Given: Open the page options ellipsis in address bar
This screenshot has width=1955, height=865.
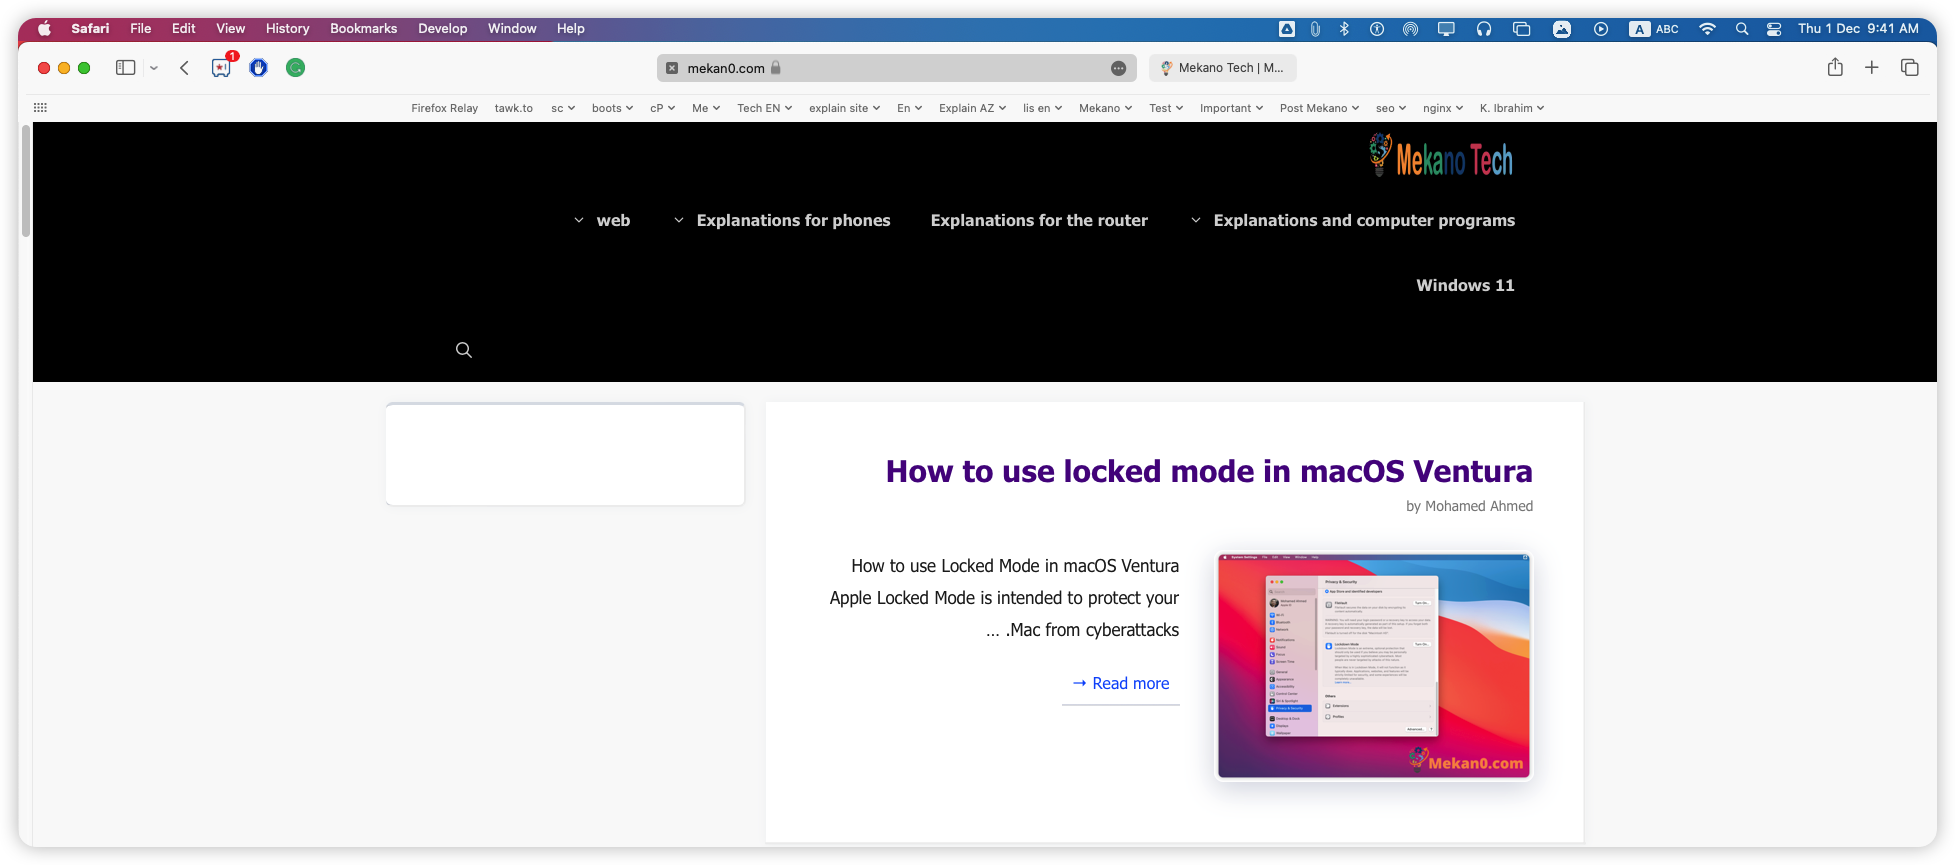Looking at the screenshot, I should pyautogui.click(x=1118, y=68).
